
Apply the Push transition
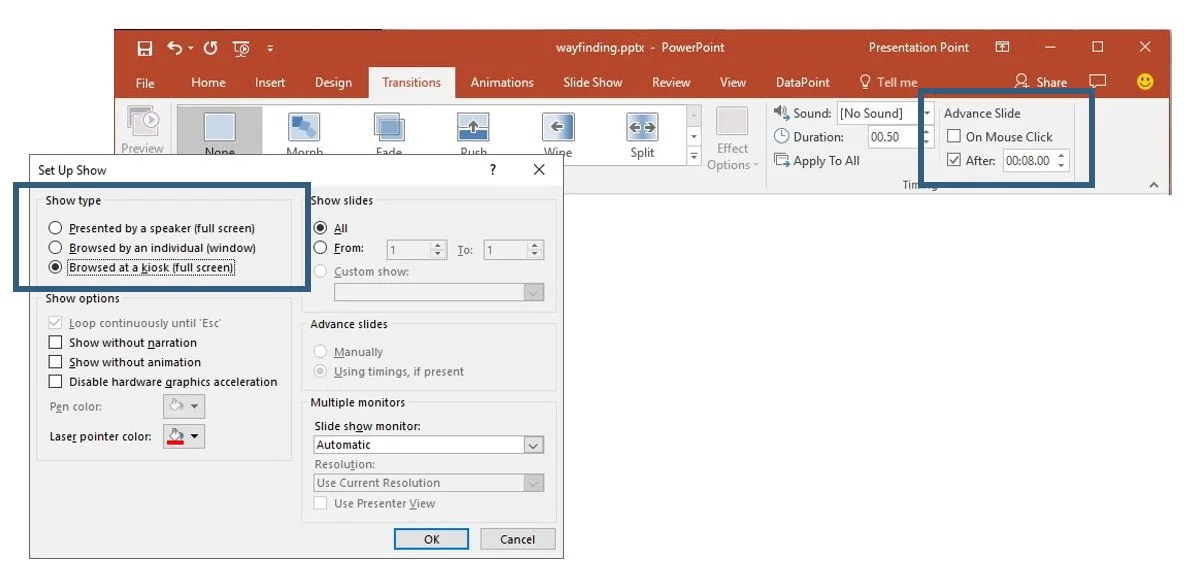474,128
